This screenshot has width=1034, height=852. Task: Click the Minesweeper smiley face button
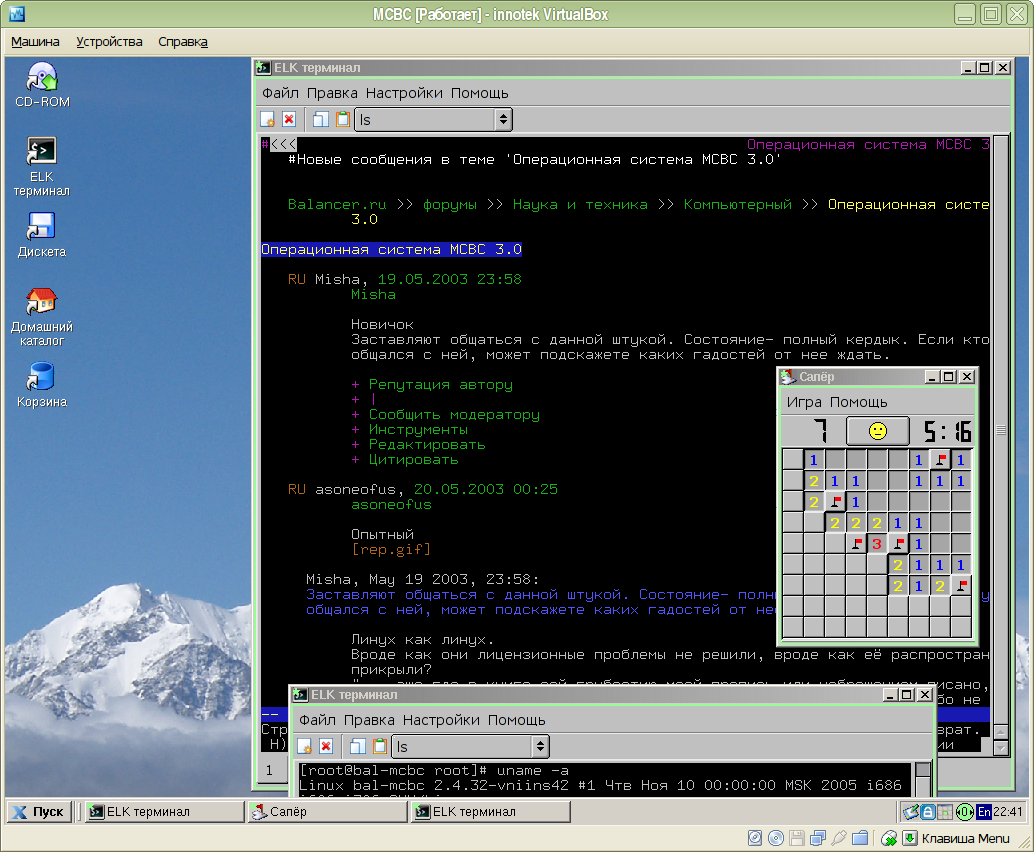878,431
